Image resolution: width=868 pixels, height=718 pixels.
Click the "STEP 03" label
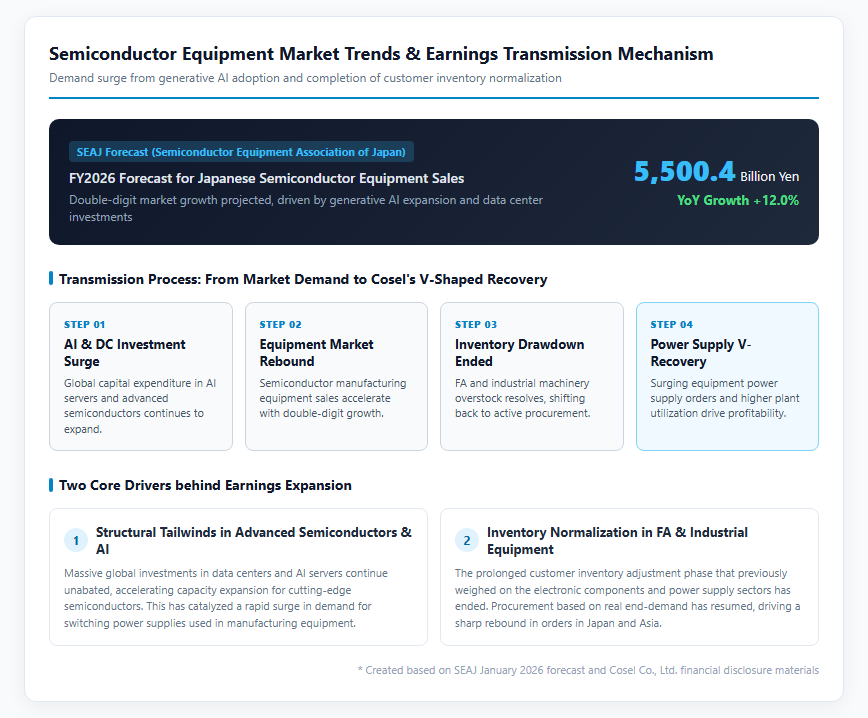(x=476, y=324)
